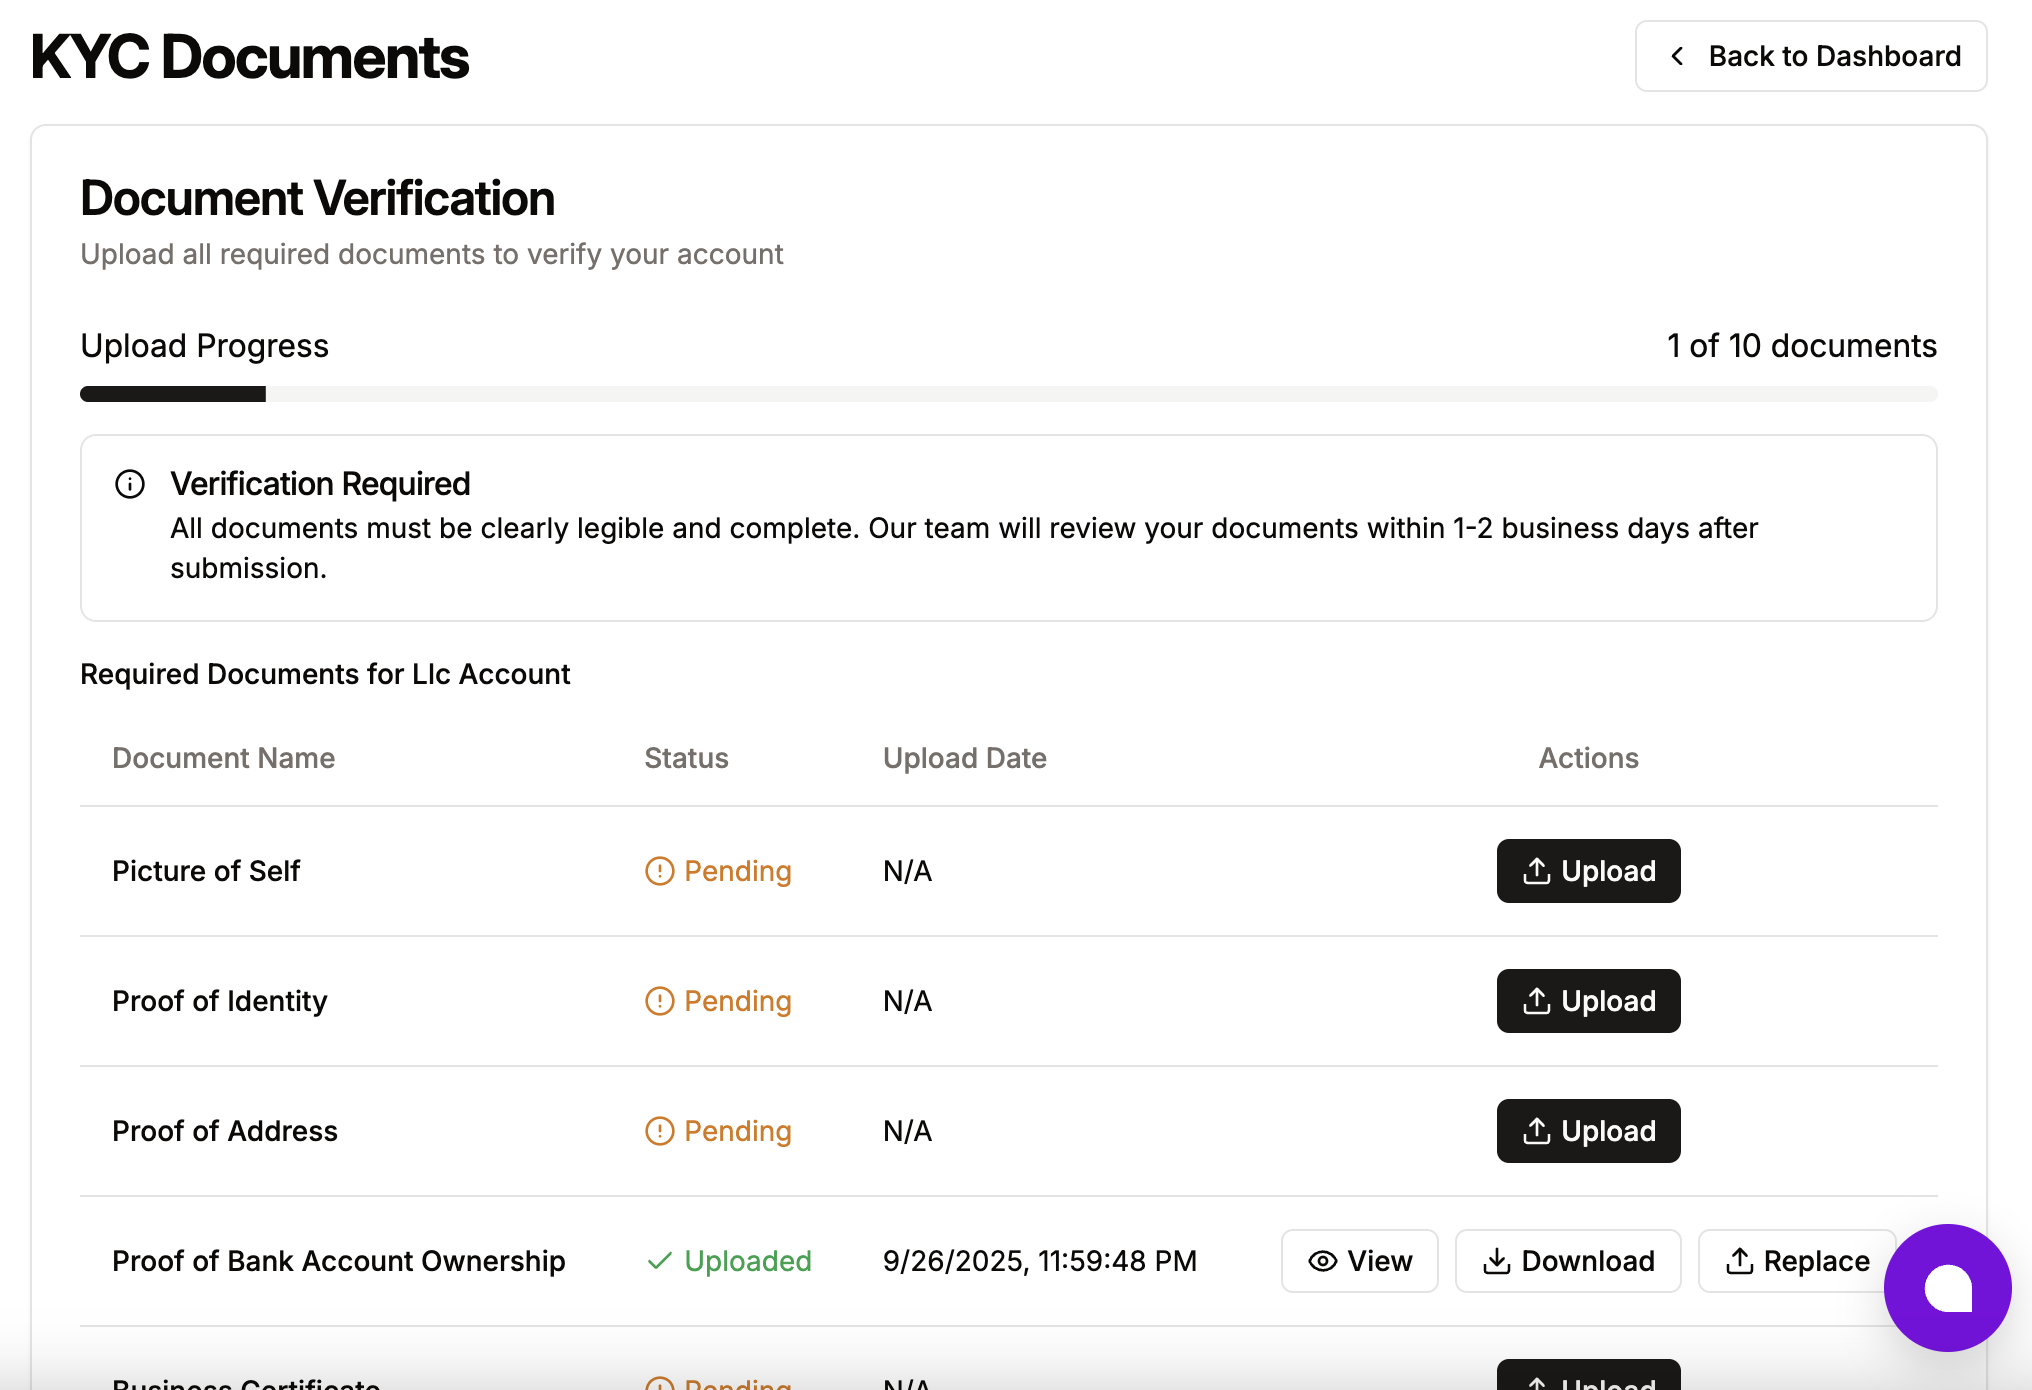Click the purple chat bubble icon

pyautogui.click(x=1946, y=1288)
